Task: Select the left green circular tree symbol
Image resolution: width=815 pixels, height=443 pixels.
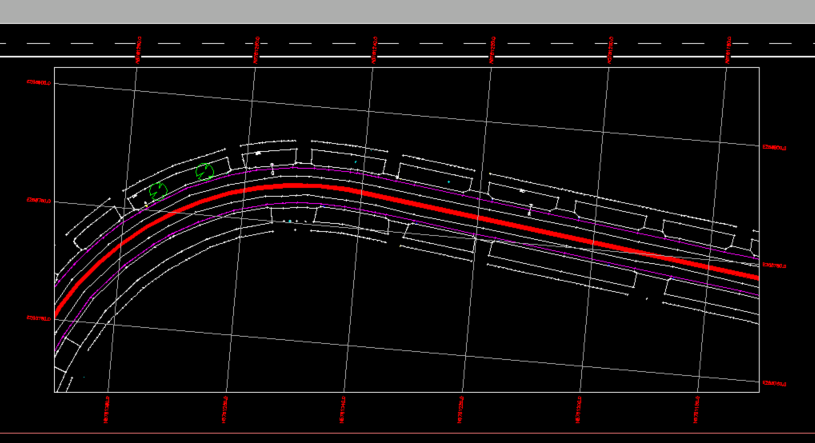Action: pos(158,190)
